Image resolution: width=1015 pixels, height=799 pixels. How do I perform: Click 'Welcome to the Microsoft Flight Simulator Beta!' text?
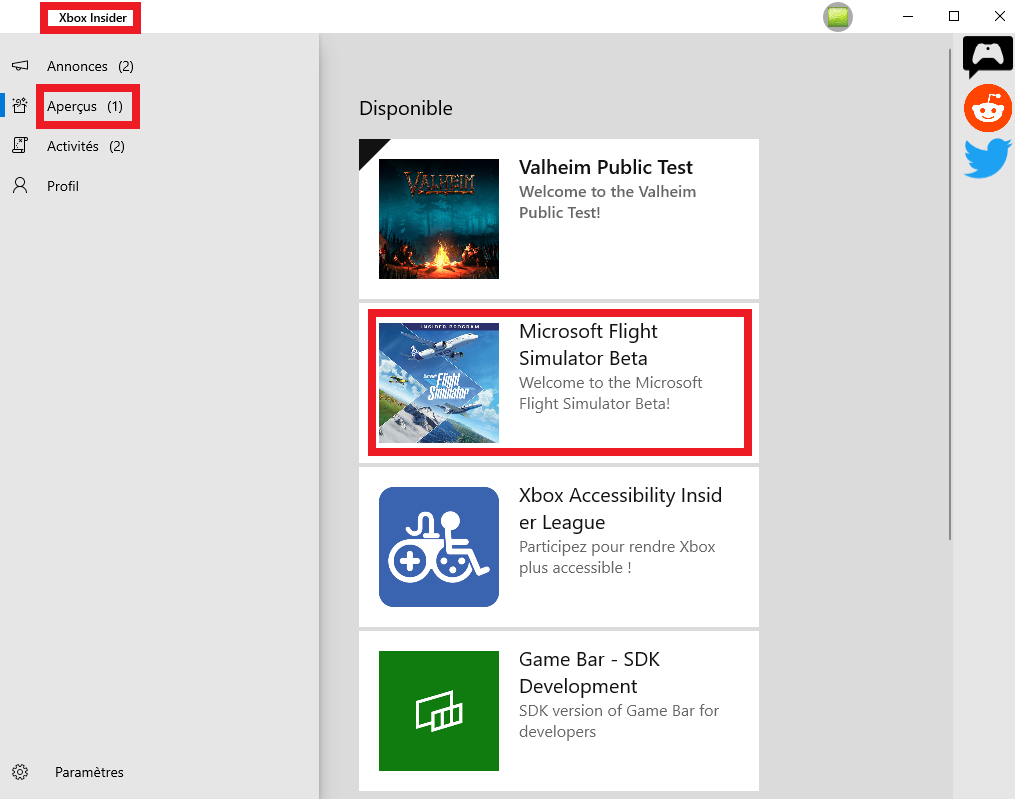point(610,393)
